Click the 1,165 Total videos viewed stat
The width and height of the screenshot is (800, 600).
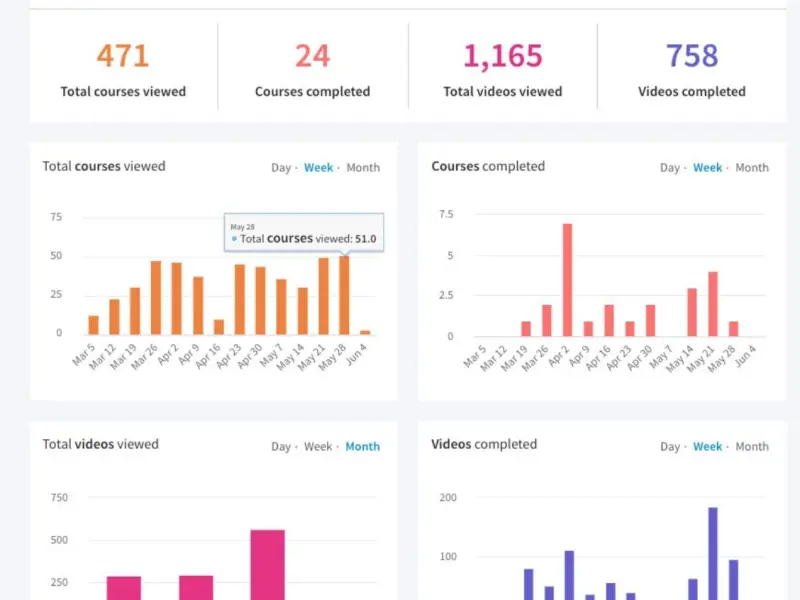[503, 57]
